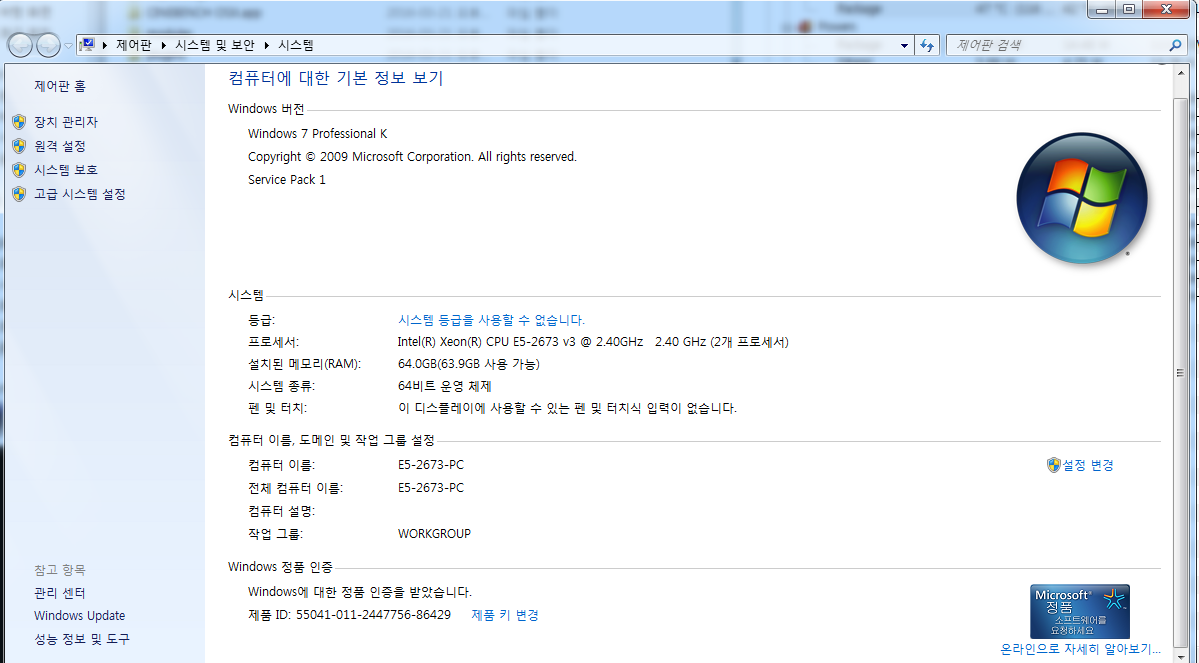Click the heading 컴퓨터에 대한 기본 정보 보기

click(336, 78)
